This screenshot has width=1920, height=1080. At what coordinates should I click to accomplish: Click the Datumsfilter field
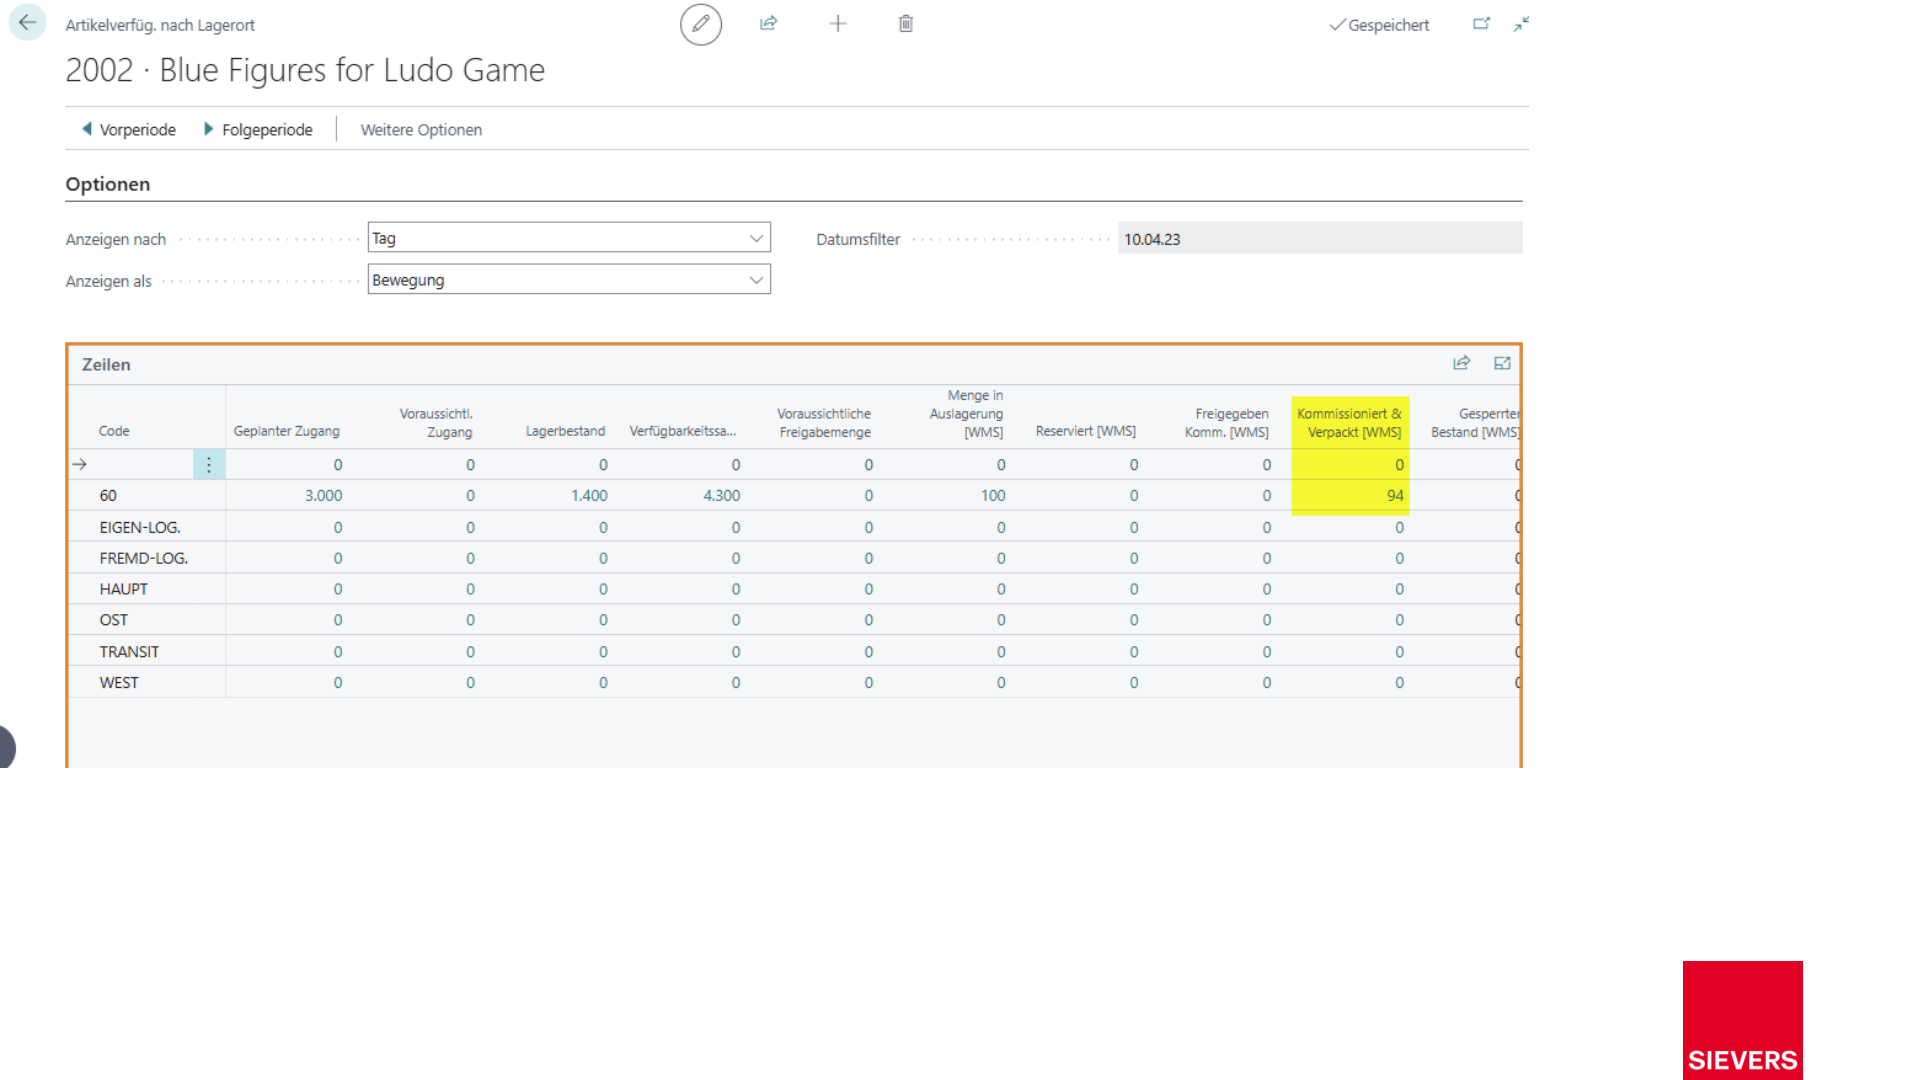click(1320, 239)
